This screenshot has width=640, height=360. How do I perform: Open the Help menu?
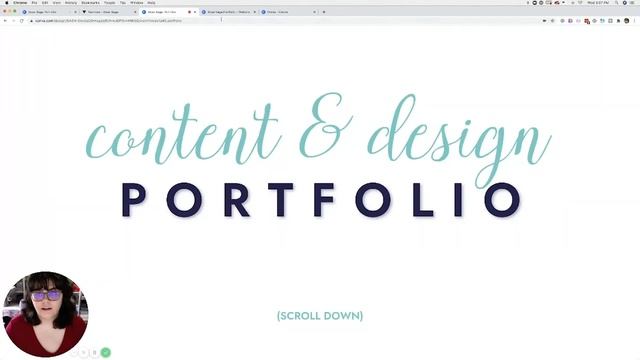click(x=151, y=2)
